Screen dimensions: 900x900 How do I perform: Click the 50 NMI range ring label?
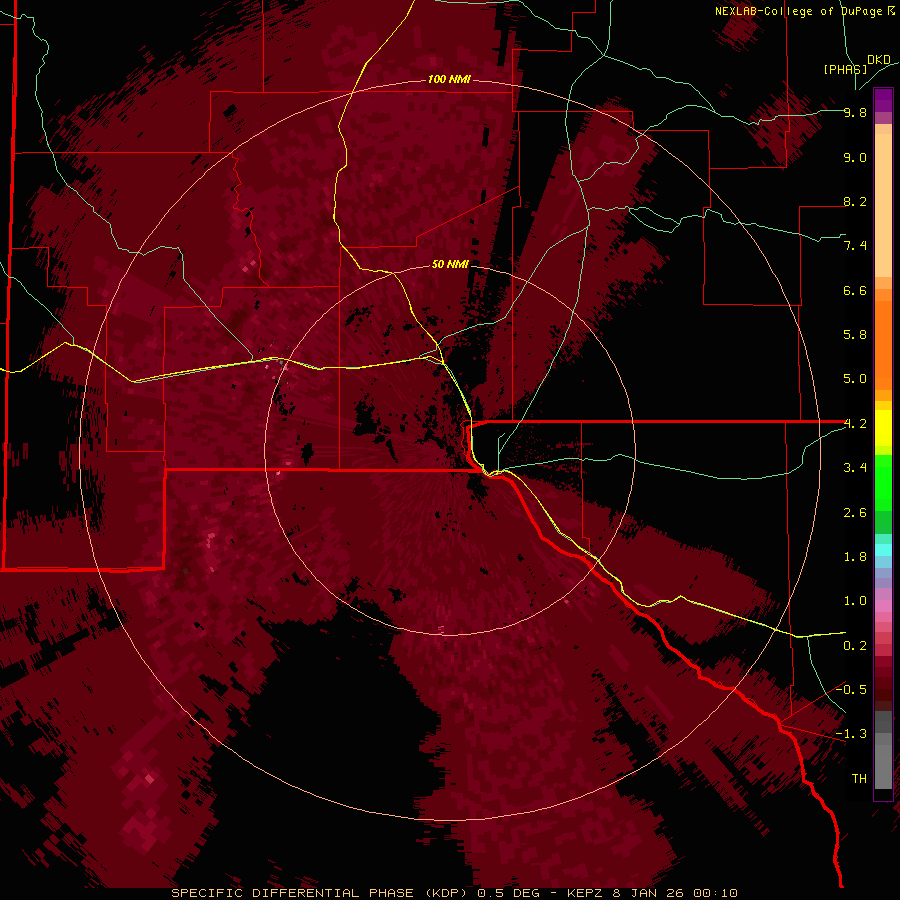click(x=450, y=264)
